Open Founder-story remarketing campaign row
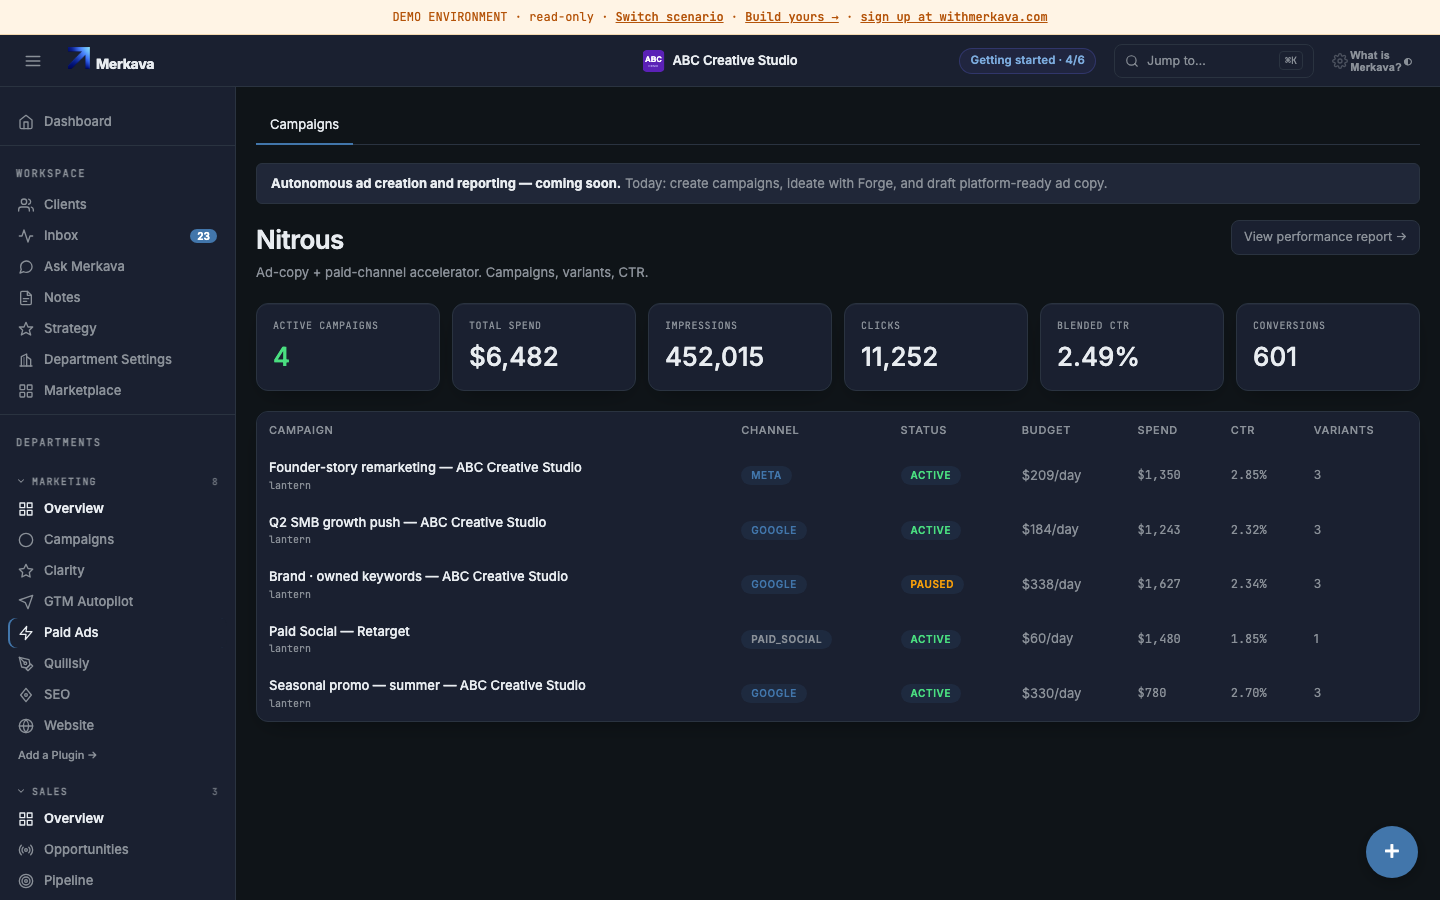The image size is (1440, 900). click(x=838, y=475)
